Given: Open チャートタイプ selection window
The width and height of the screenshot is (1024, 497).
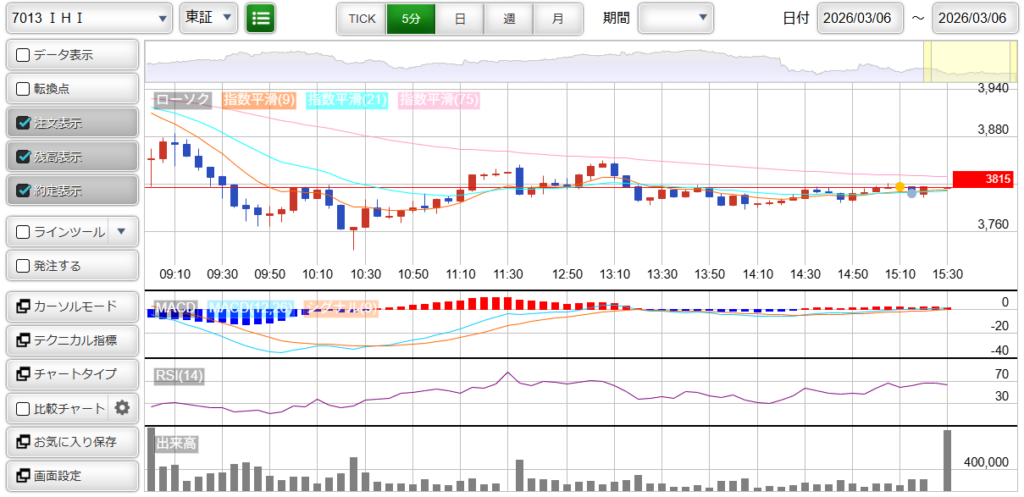Looking at the screenshot, I should (71, 374).
